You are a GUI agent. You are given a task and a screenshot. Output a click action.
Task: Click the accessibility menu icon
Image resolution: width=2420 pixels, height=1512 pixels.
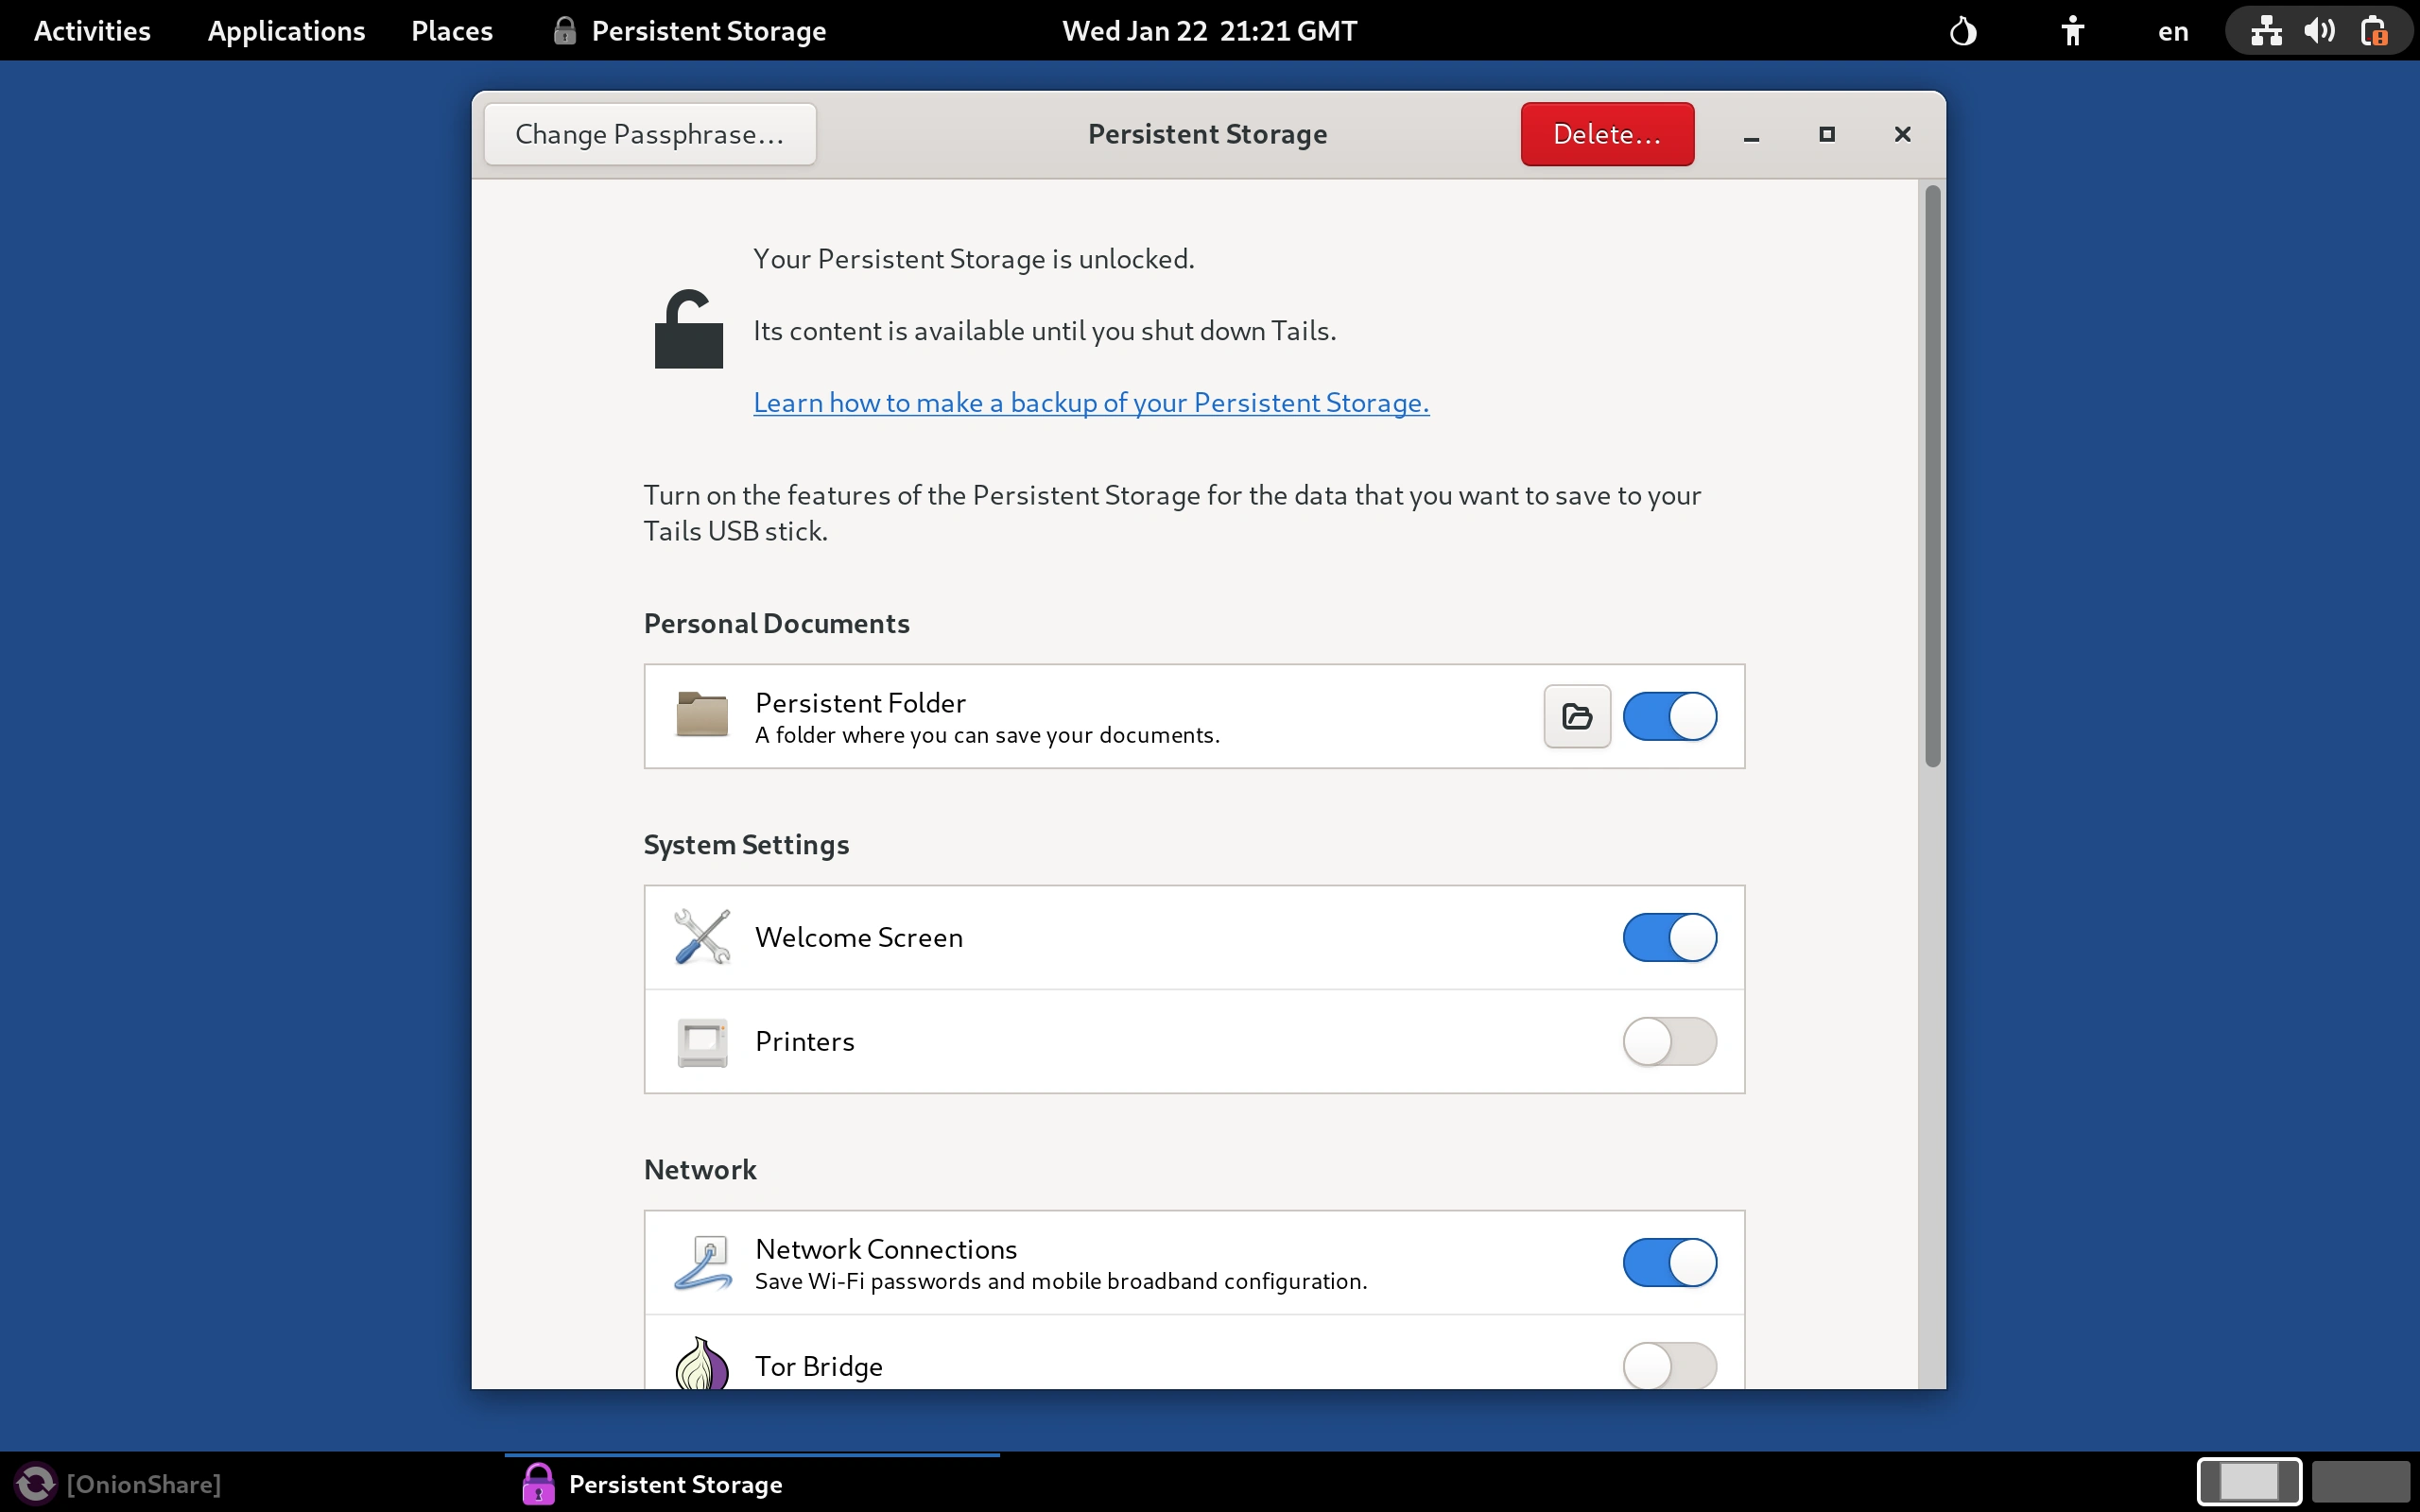2072,30
